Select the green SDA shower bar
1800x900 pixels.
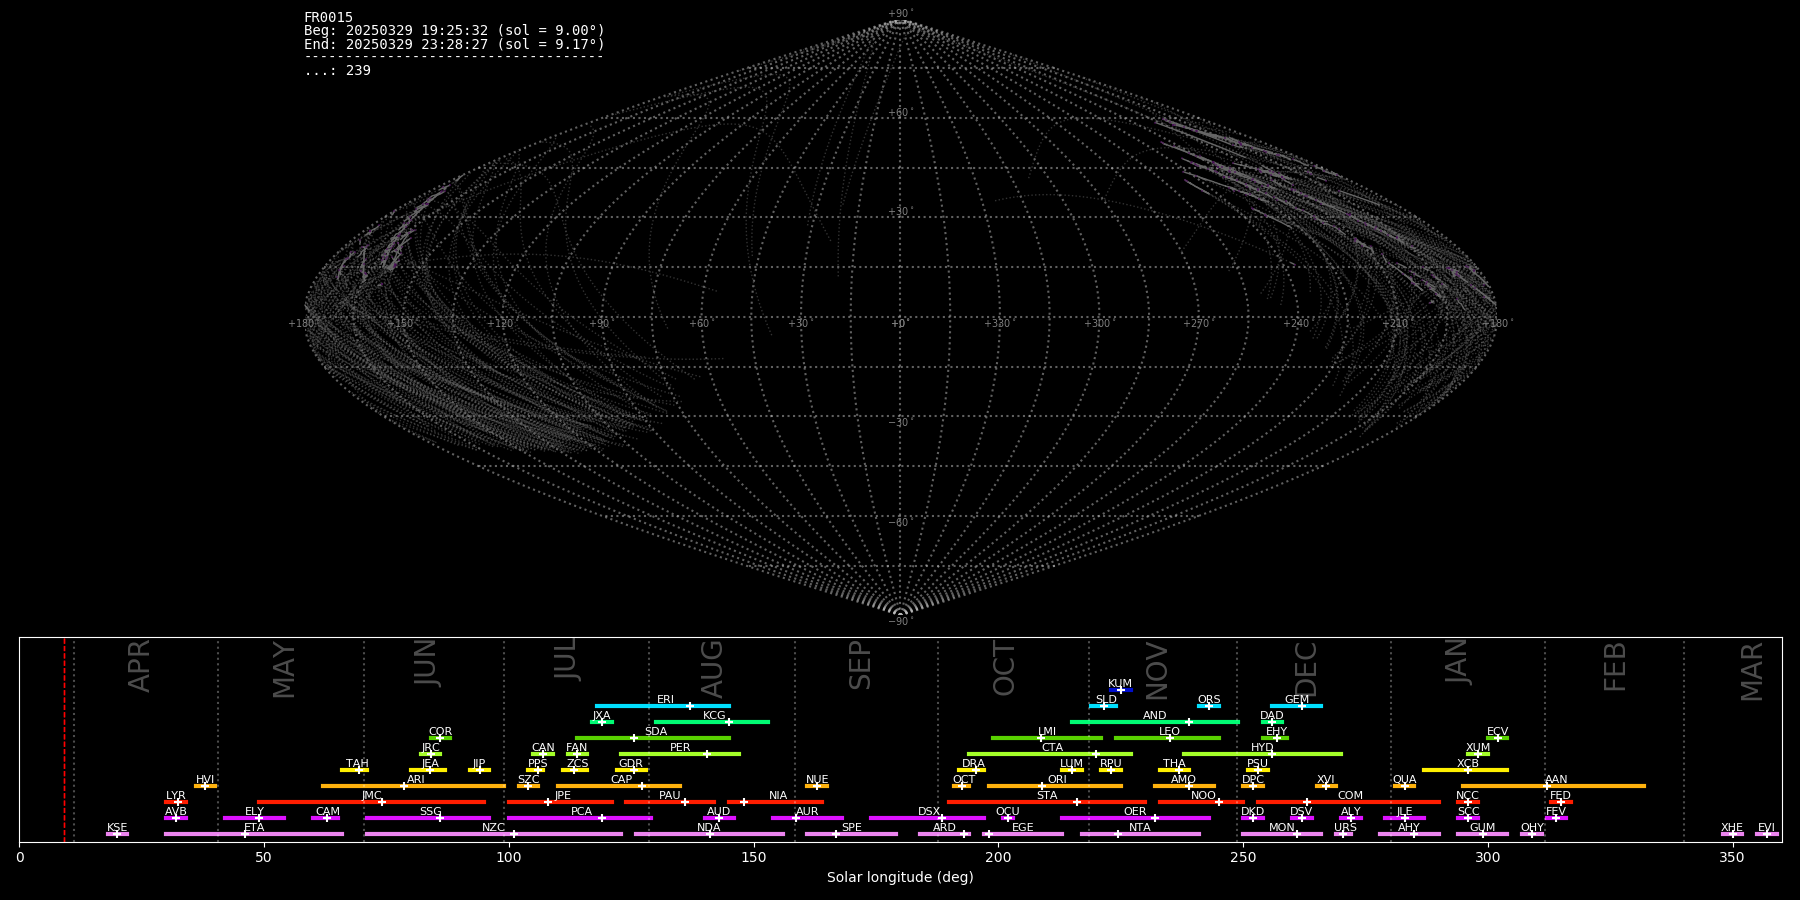tap(653, 738)
